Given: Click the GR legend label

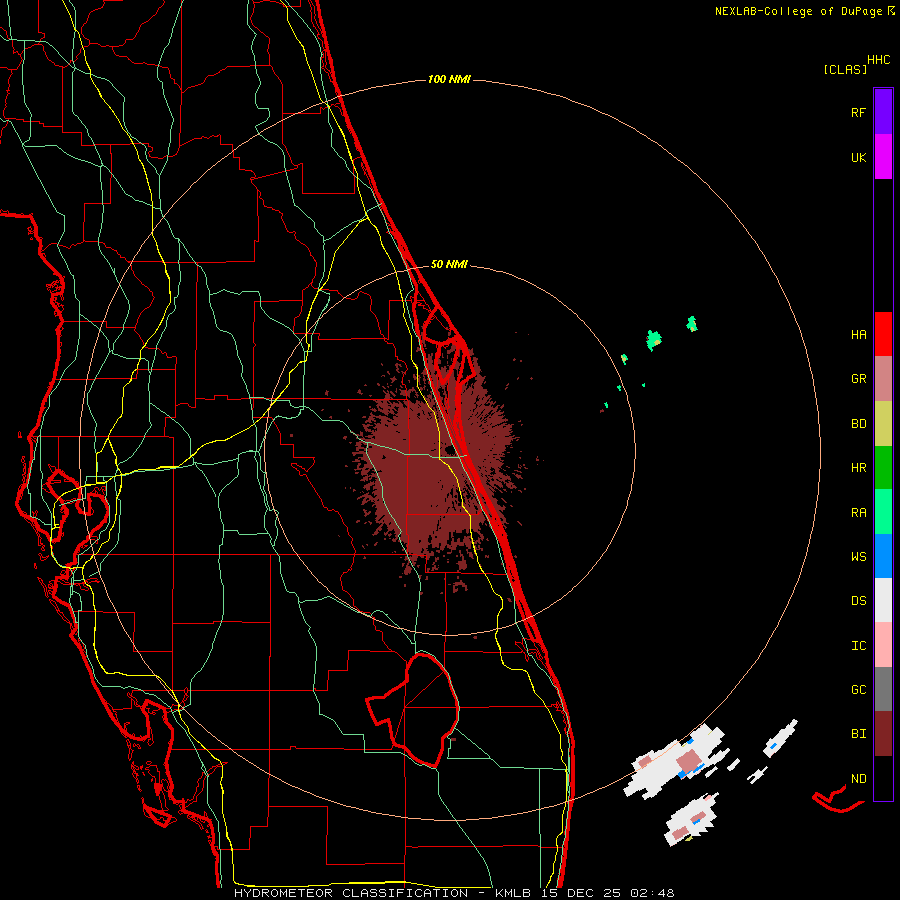Looking at the screenshot, I should point(858,379).
